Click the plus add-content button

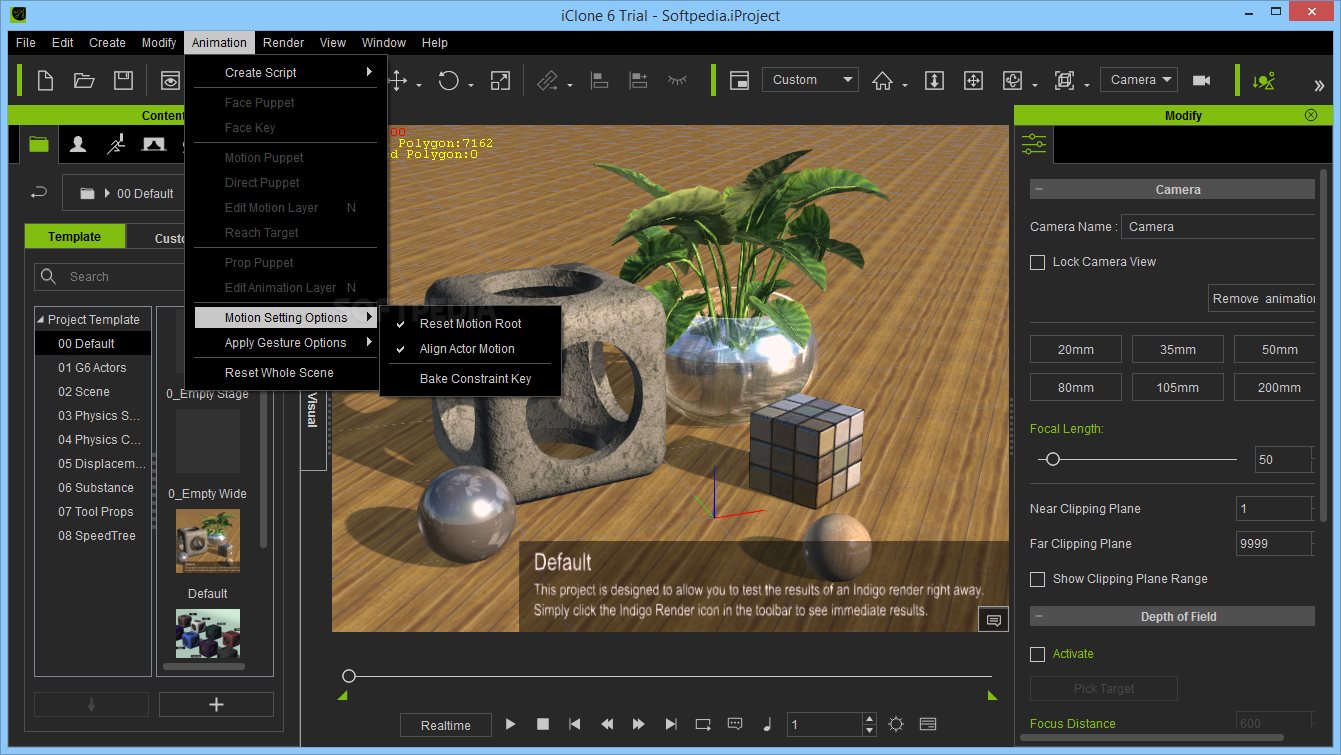point(216,704)
